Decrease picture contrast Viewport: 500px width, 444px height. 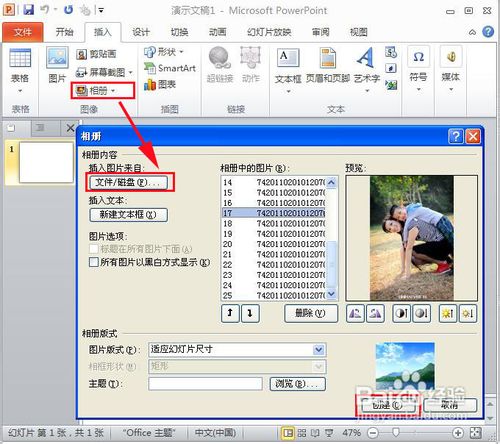421,313
